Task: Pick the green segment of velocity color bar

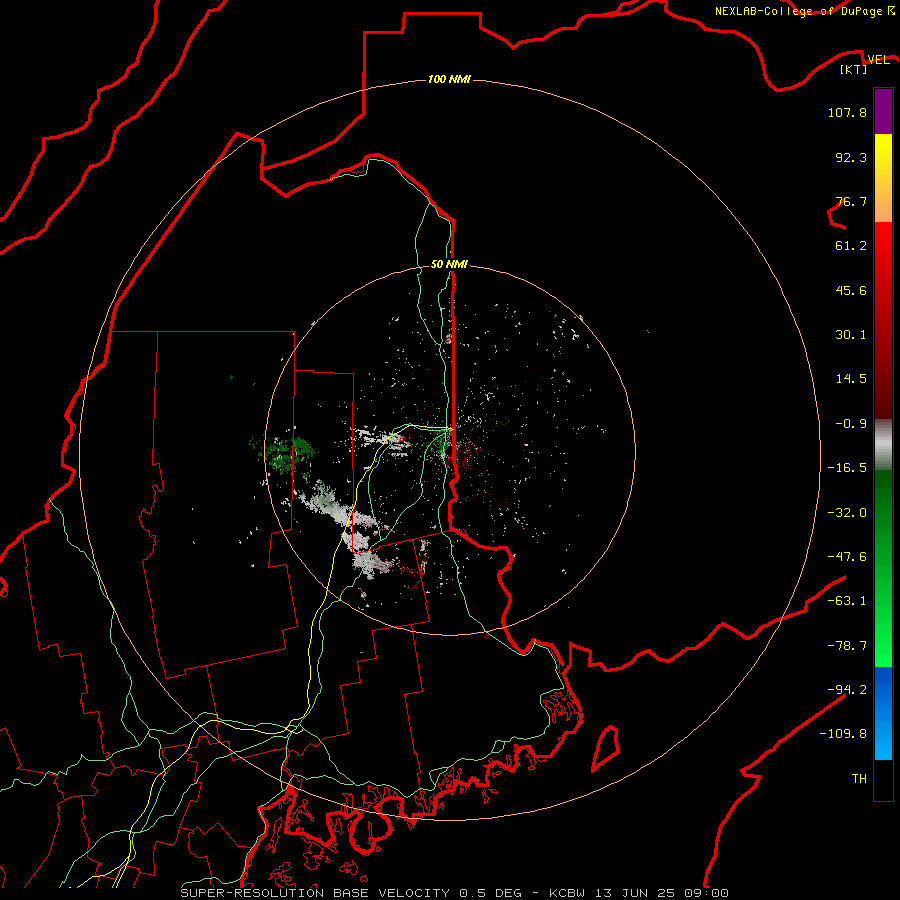Action: tap(883, 568)
